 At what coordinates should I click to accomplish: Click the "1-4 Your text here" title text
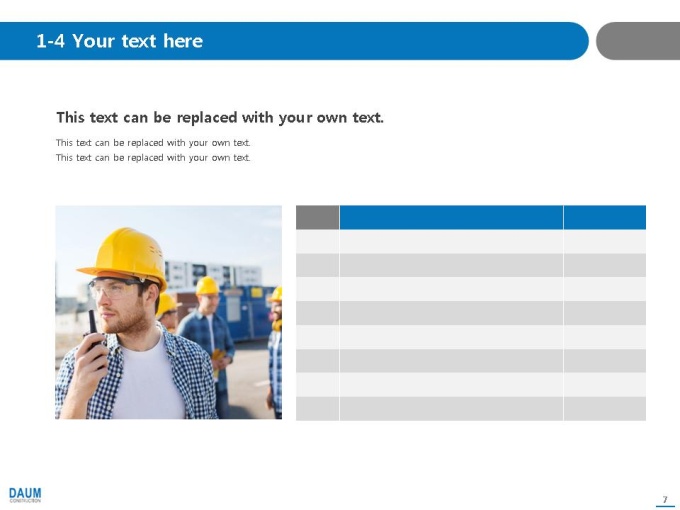pos(119,41)
